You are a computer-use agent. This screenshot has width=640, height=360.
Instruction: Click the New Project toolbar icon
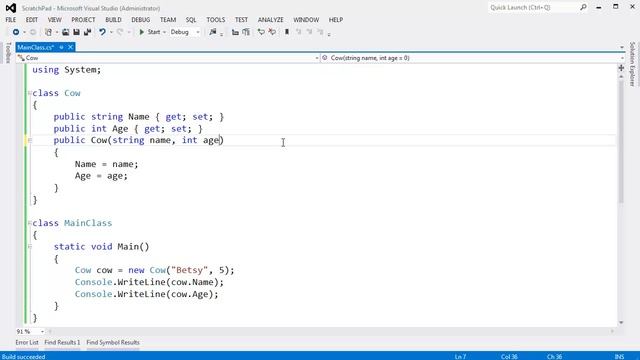[x=49, y=32]
